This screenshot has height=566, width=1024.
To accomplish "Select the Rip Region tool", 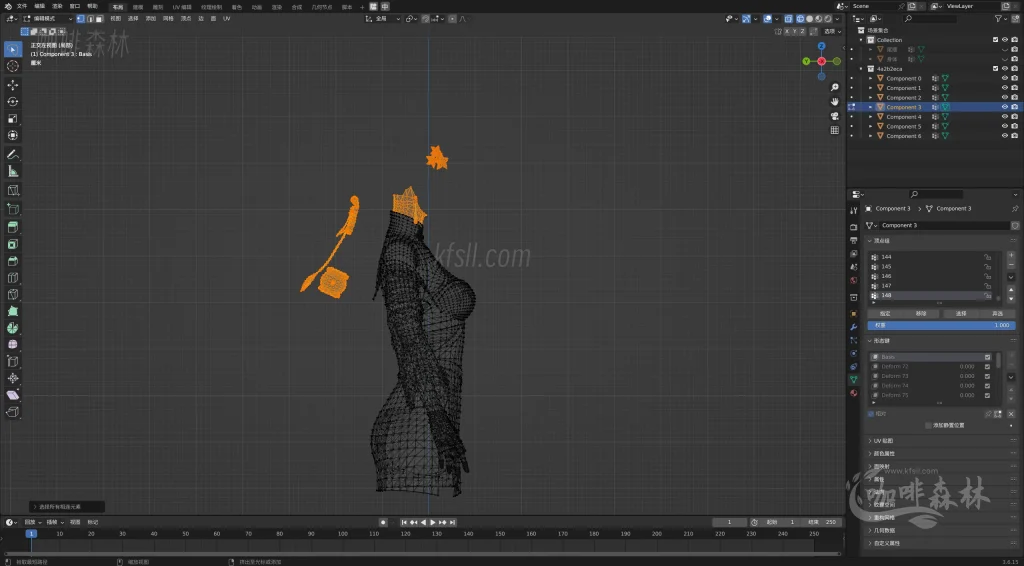I will tap(12, 412).
